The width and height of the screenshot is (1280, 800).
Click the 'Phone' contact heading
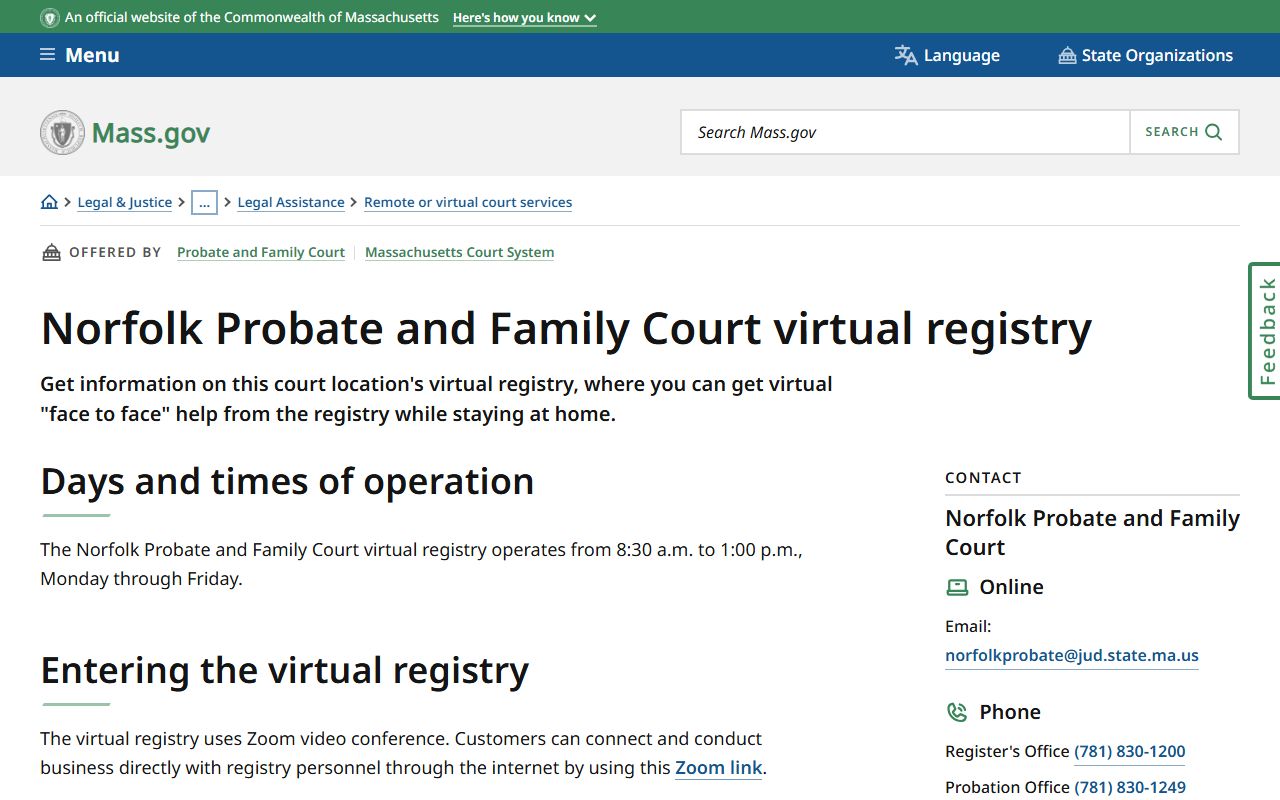1010,712
